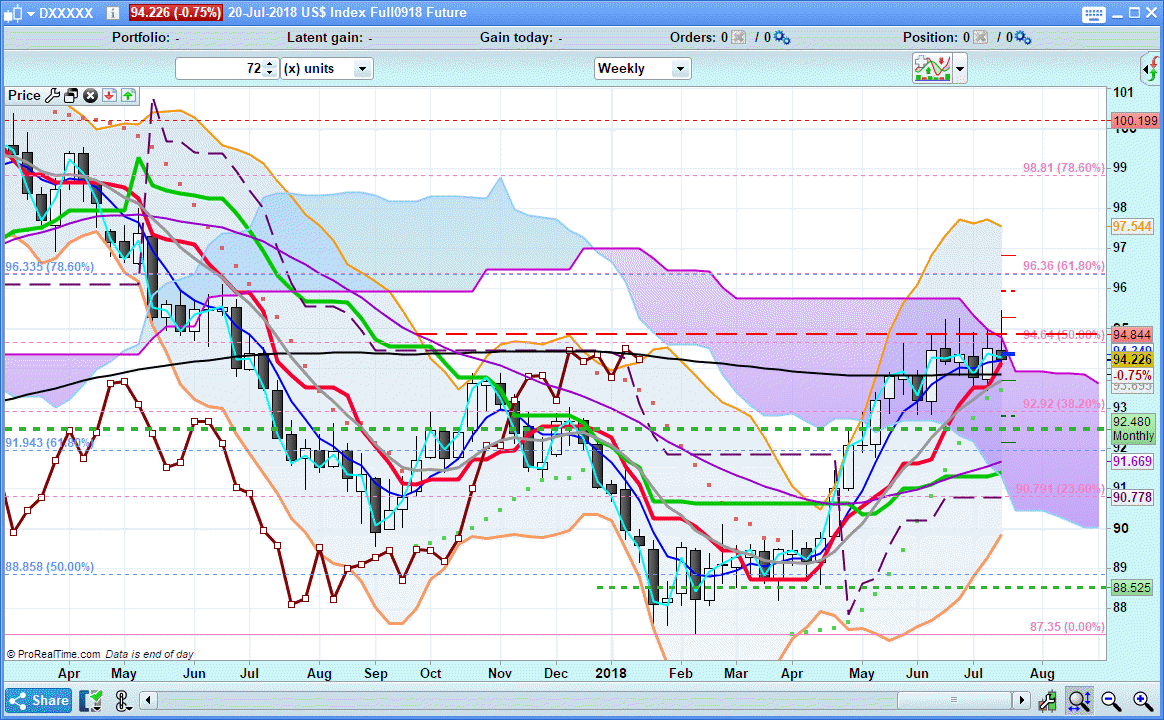Click the cancel orders icon next to Orders: 0
The image size is (1164, 720).
point(738,37)
